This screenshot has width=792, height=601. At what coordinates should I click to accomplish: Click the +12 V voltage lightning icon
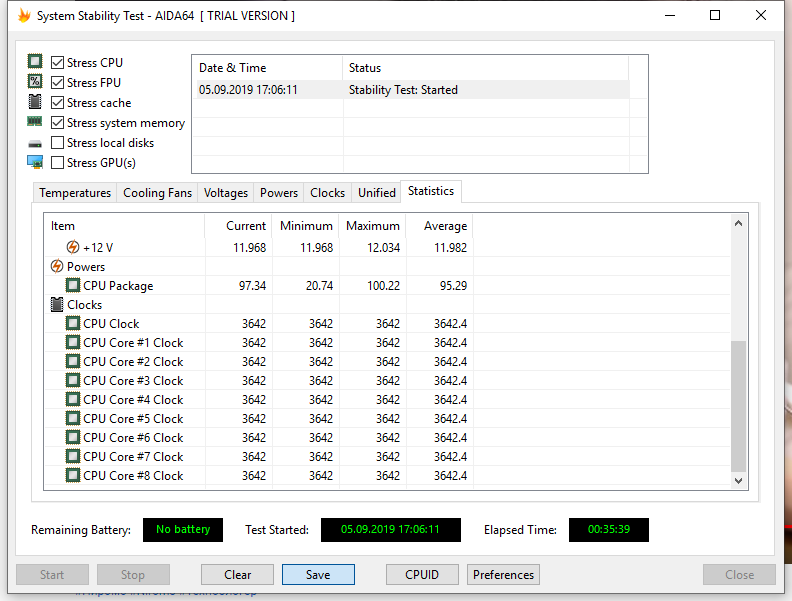click(x=73, y=247)
